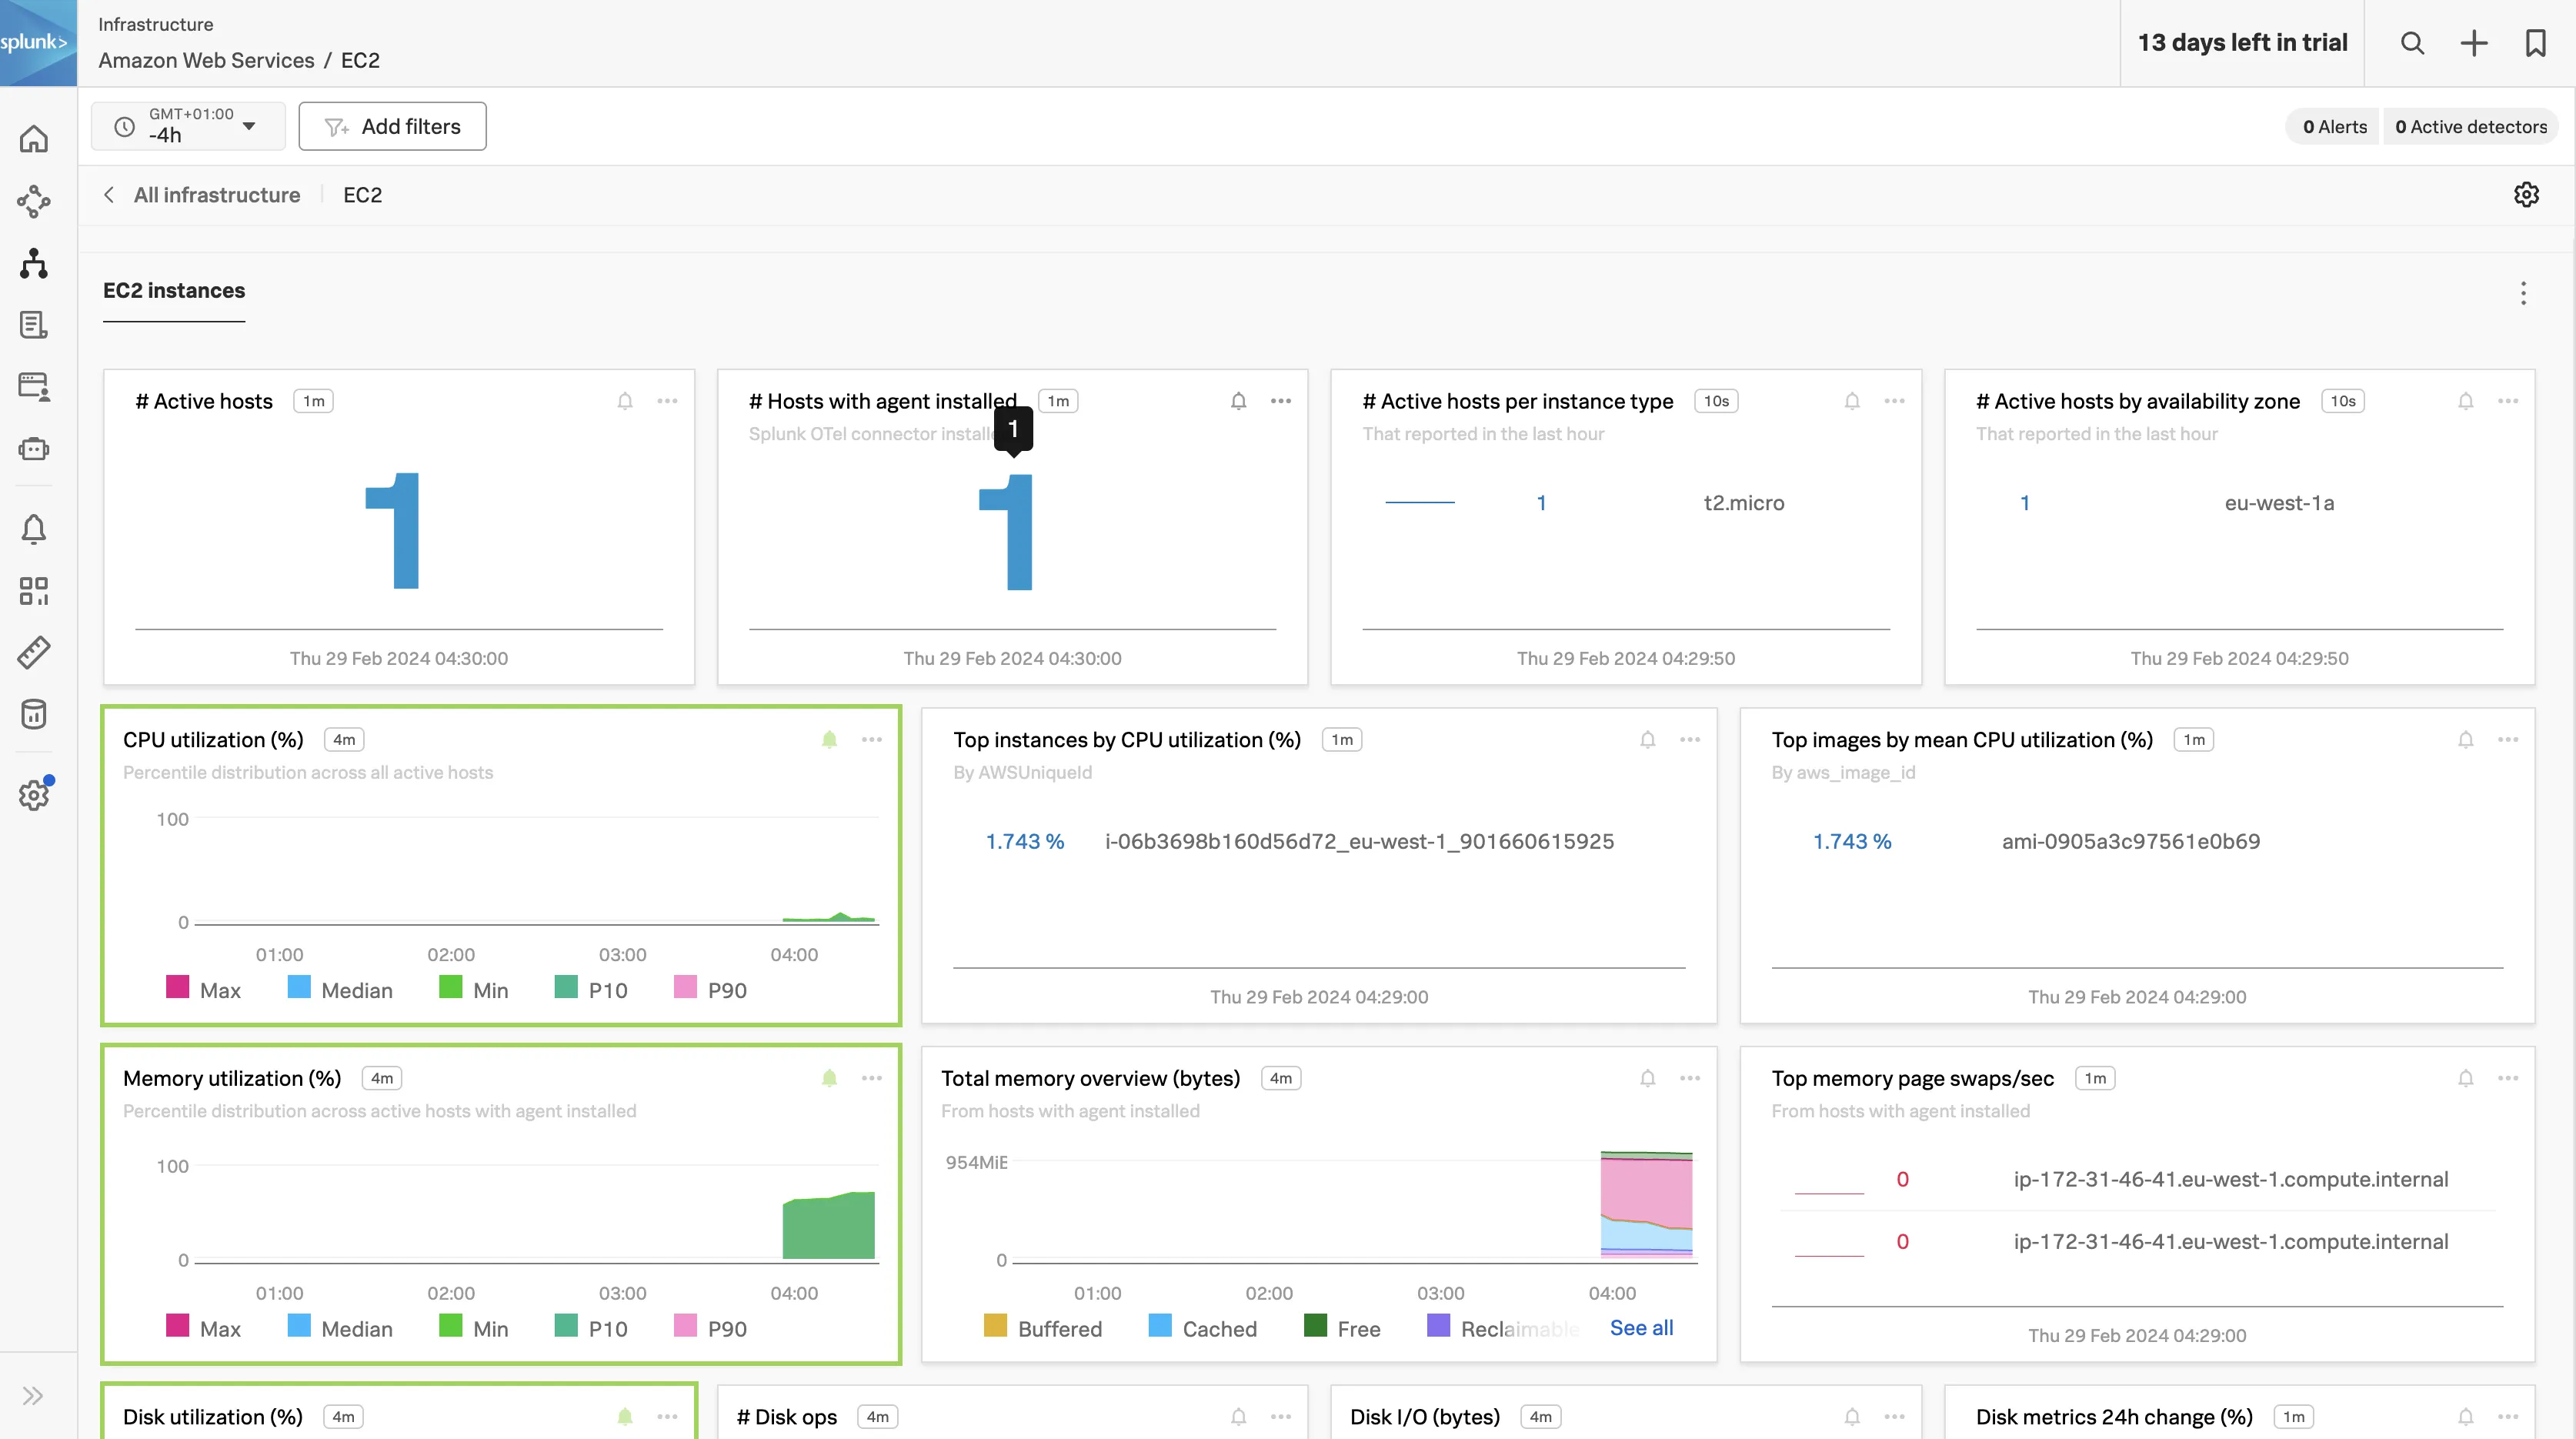Expand EC2 instances panel overflow menu

[x=2523, y=292]
